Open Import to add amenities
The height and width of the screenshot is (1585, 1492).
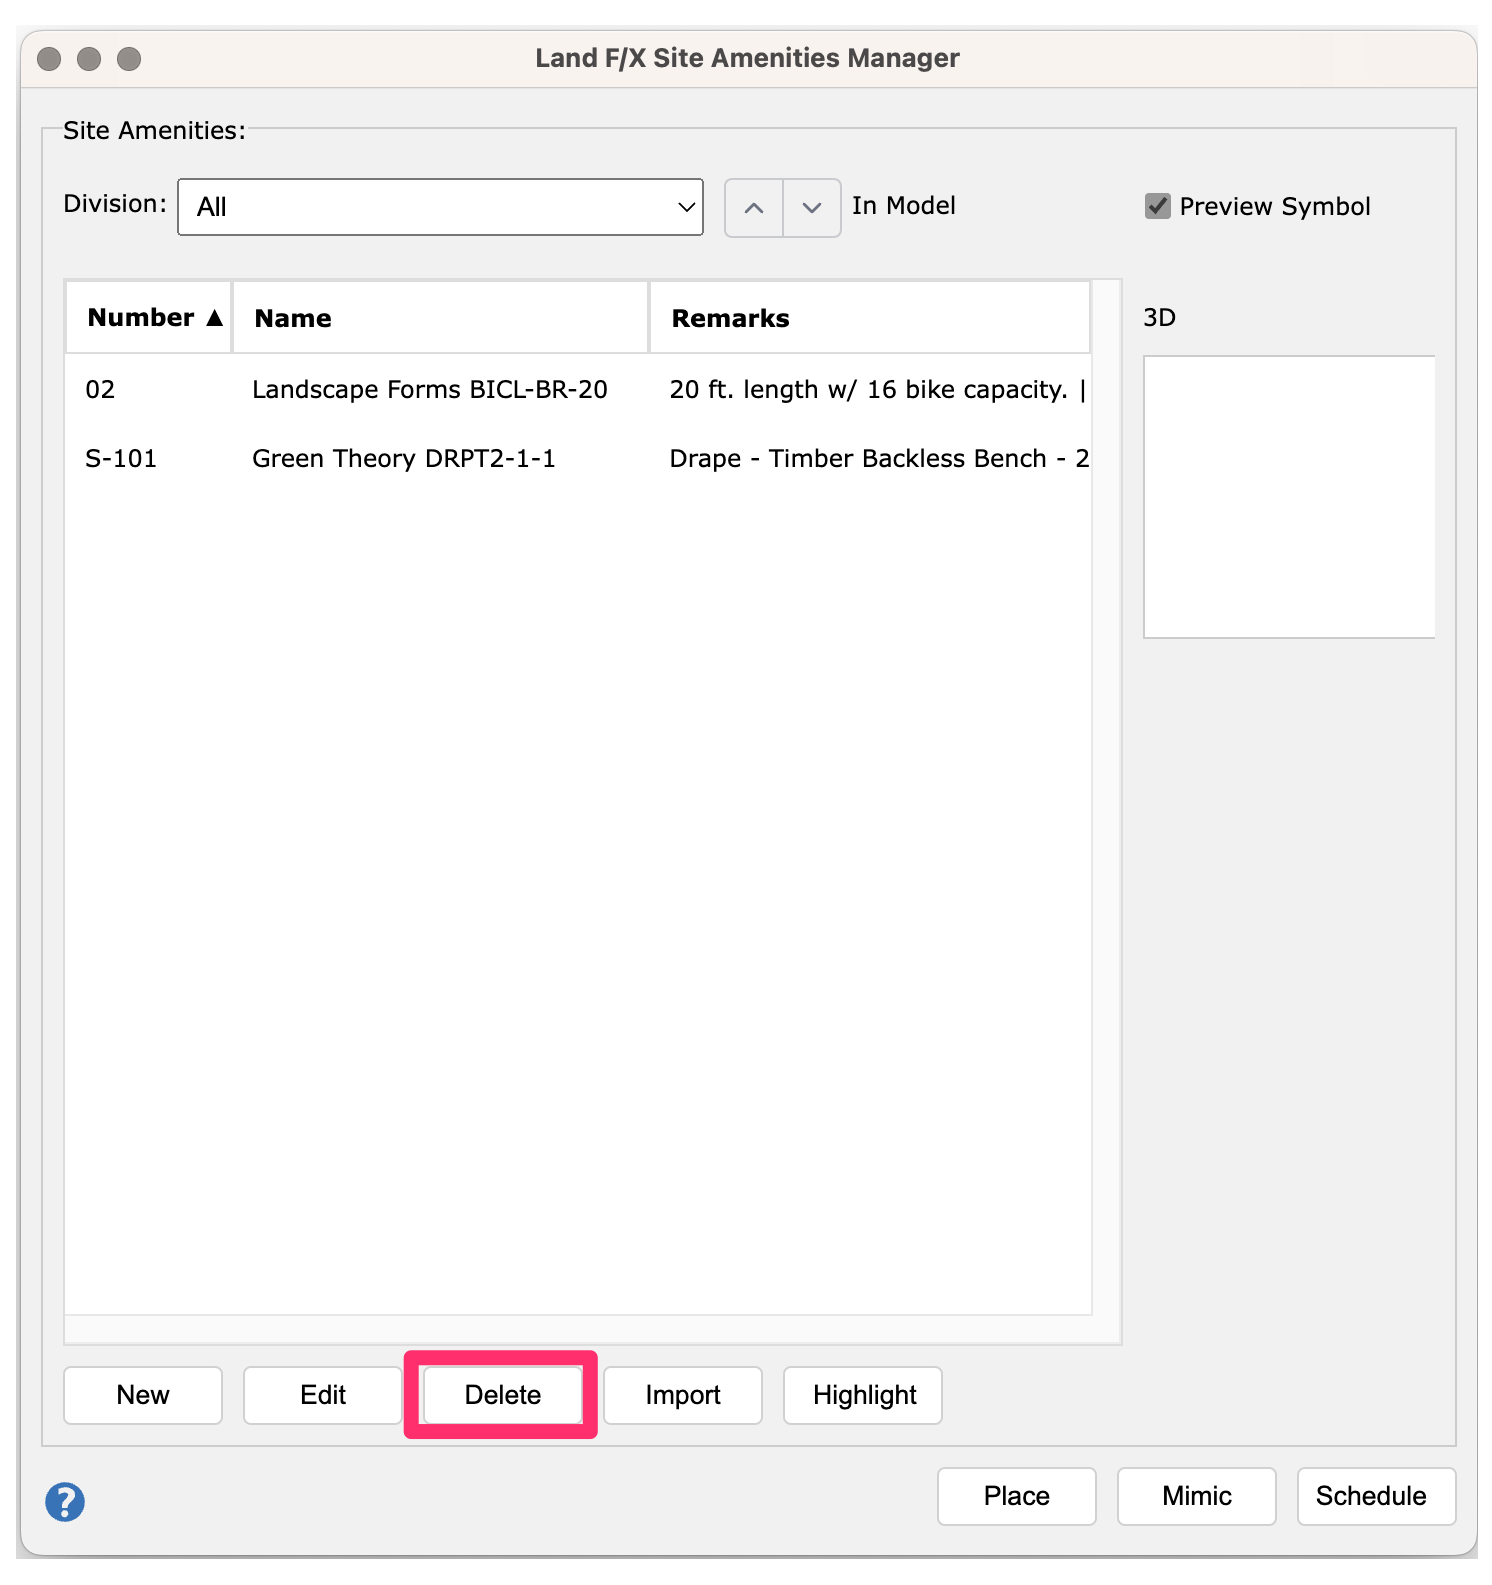pyautogui.click(x=682, y=1395)
